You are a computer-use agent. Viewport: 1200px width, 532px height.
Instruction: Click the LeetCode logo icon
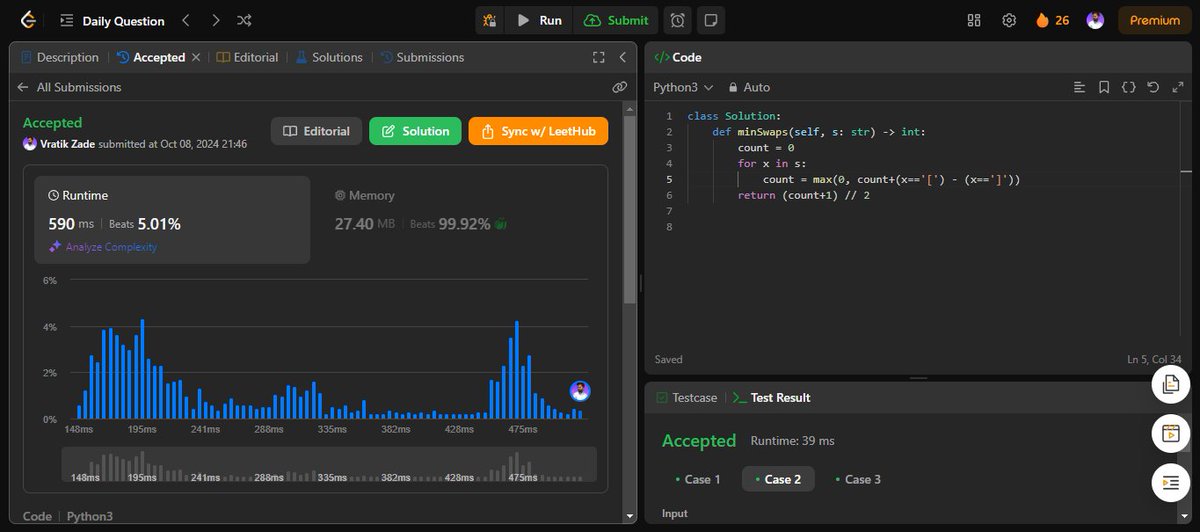28,20
